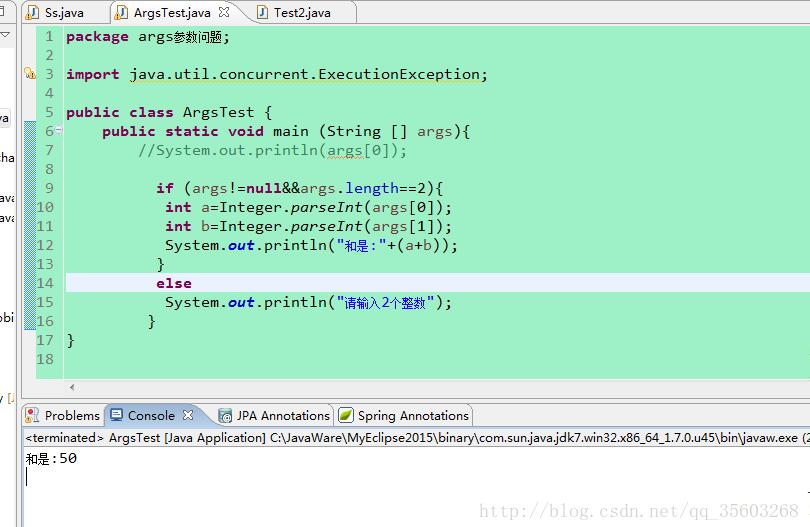
Task: Close the Console view
Action: (188, 415)
